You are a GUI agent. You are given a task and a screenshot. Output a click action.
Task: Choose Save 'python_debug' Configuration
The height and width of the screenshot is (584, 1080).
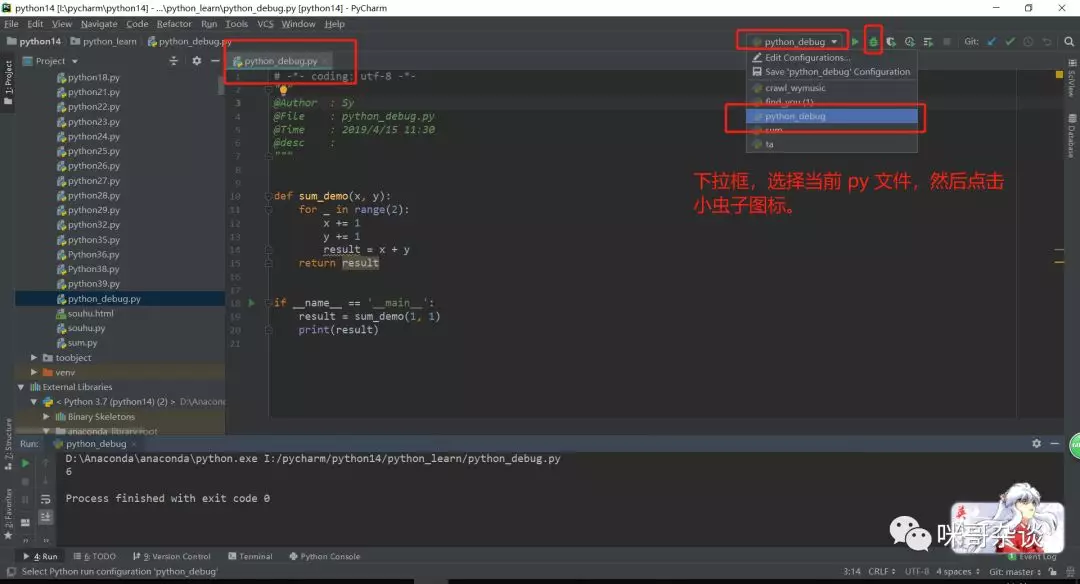pos(831,72)
